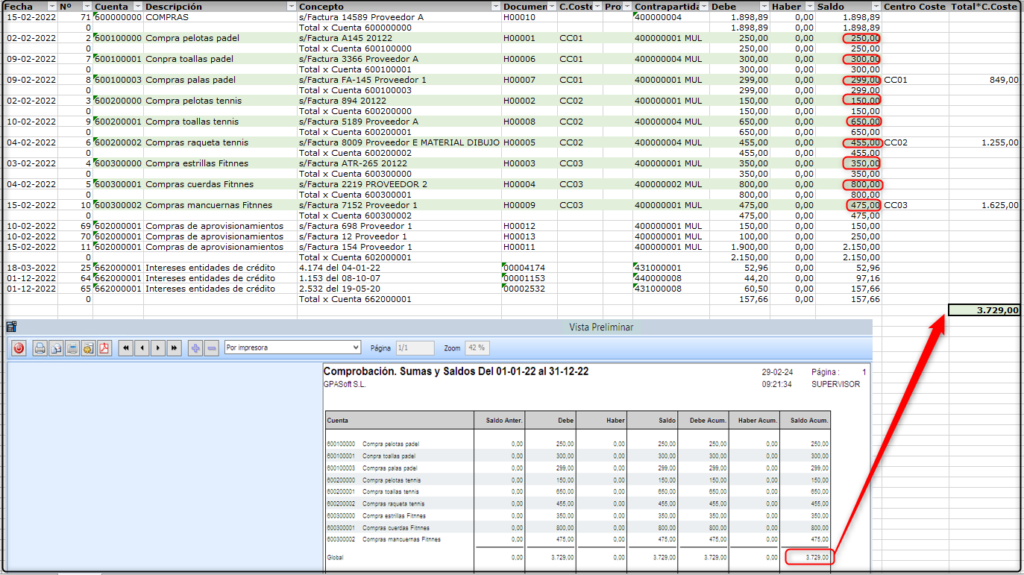1024x575 pixels.
Task: Open the Debe column filter dropdown
Action: 764,7
